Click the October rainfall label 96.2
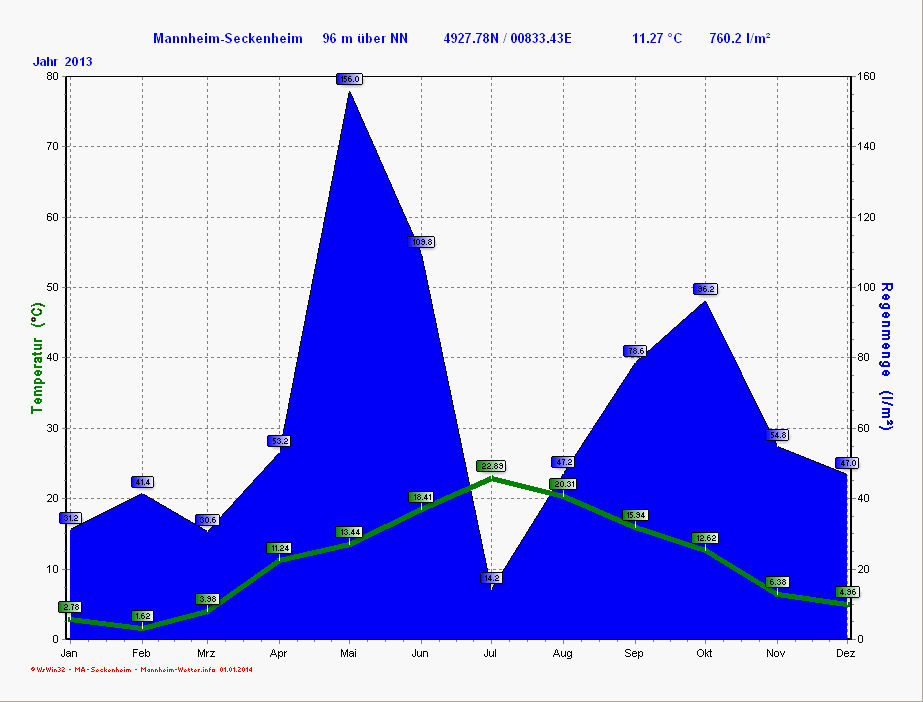Screen dimensions: 923x702 click(706, 289)
